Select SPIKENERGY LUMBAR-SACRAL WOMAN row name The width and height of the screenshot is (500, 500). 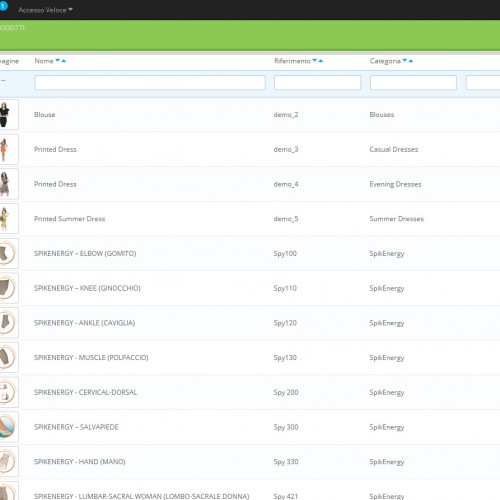point(142,496)
